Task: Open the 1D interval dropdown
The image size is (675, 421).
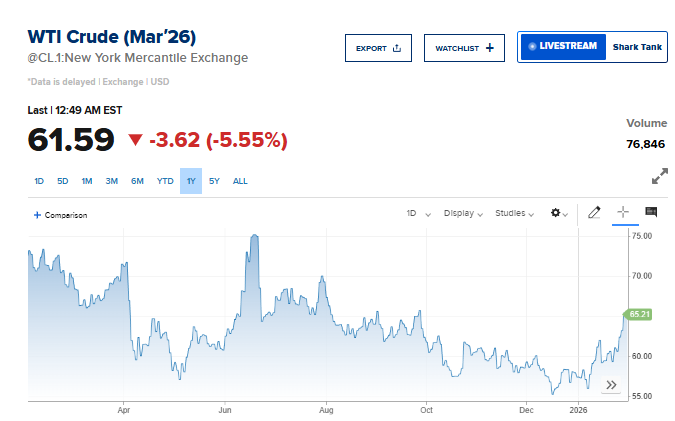Action: pos(417,213)
